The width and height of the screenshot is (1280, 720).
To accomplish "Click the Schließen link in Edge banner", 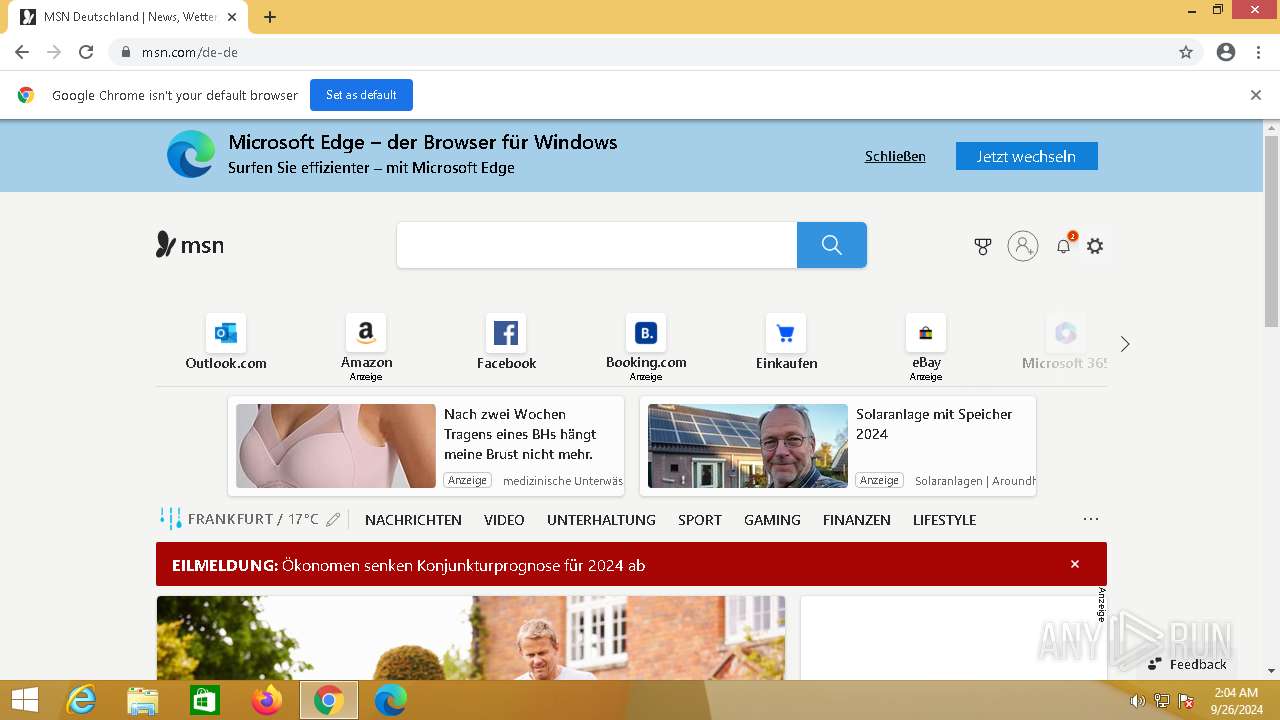I will coord(895,156).
